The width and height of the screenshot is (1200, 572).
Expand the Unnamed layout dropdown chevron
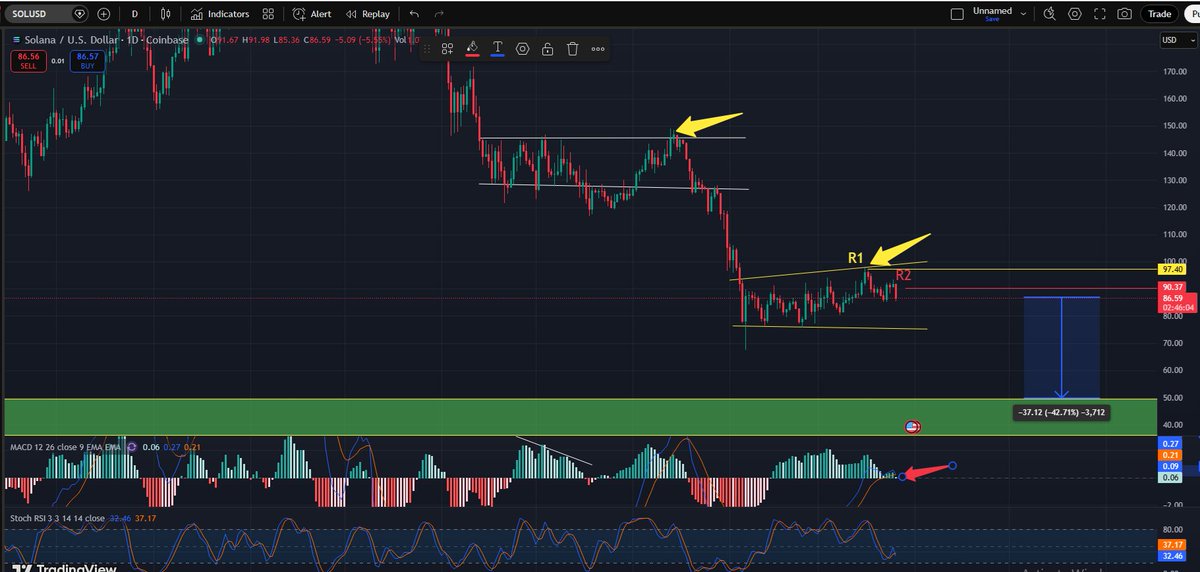point(1023,14)
